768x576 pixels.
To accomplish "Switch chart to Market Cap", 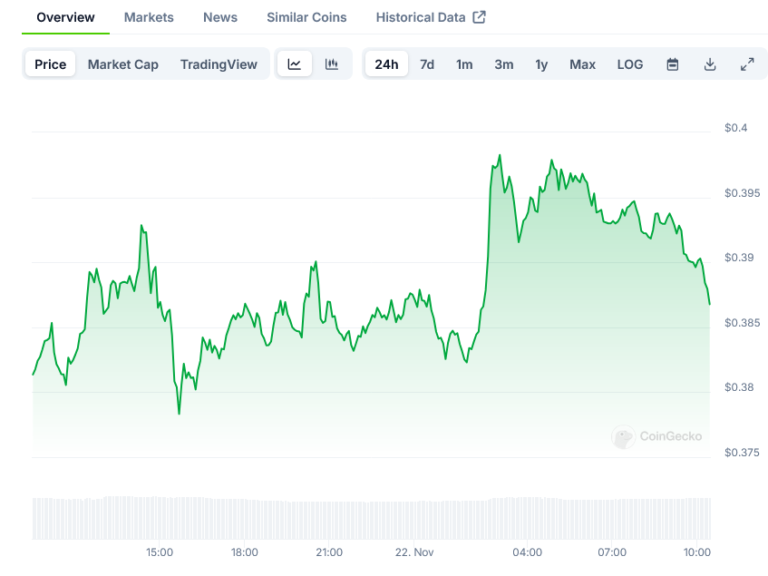I will point(123,64).
